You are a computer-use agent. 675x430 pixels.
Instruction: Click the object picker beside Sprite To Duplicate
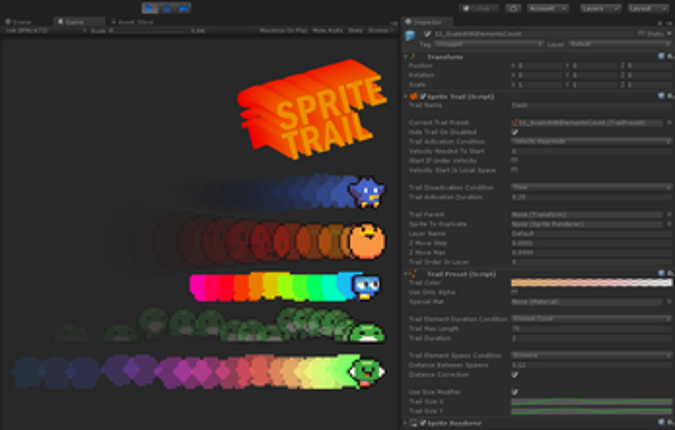667,224
